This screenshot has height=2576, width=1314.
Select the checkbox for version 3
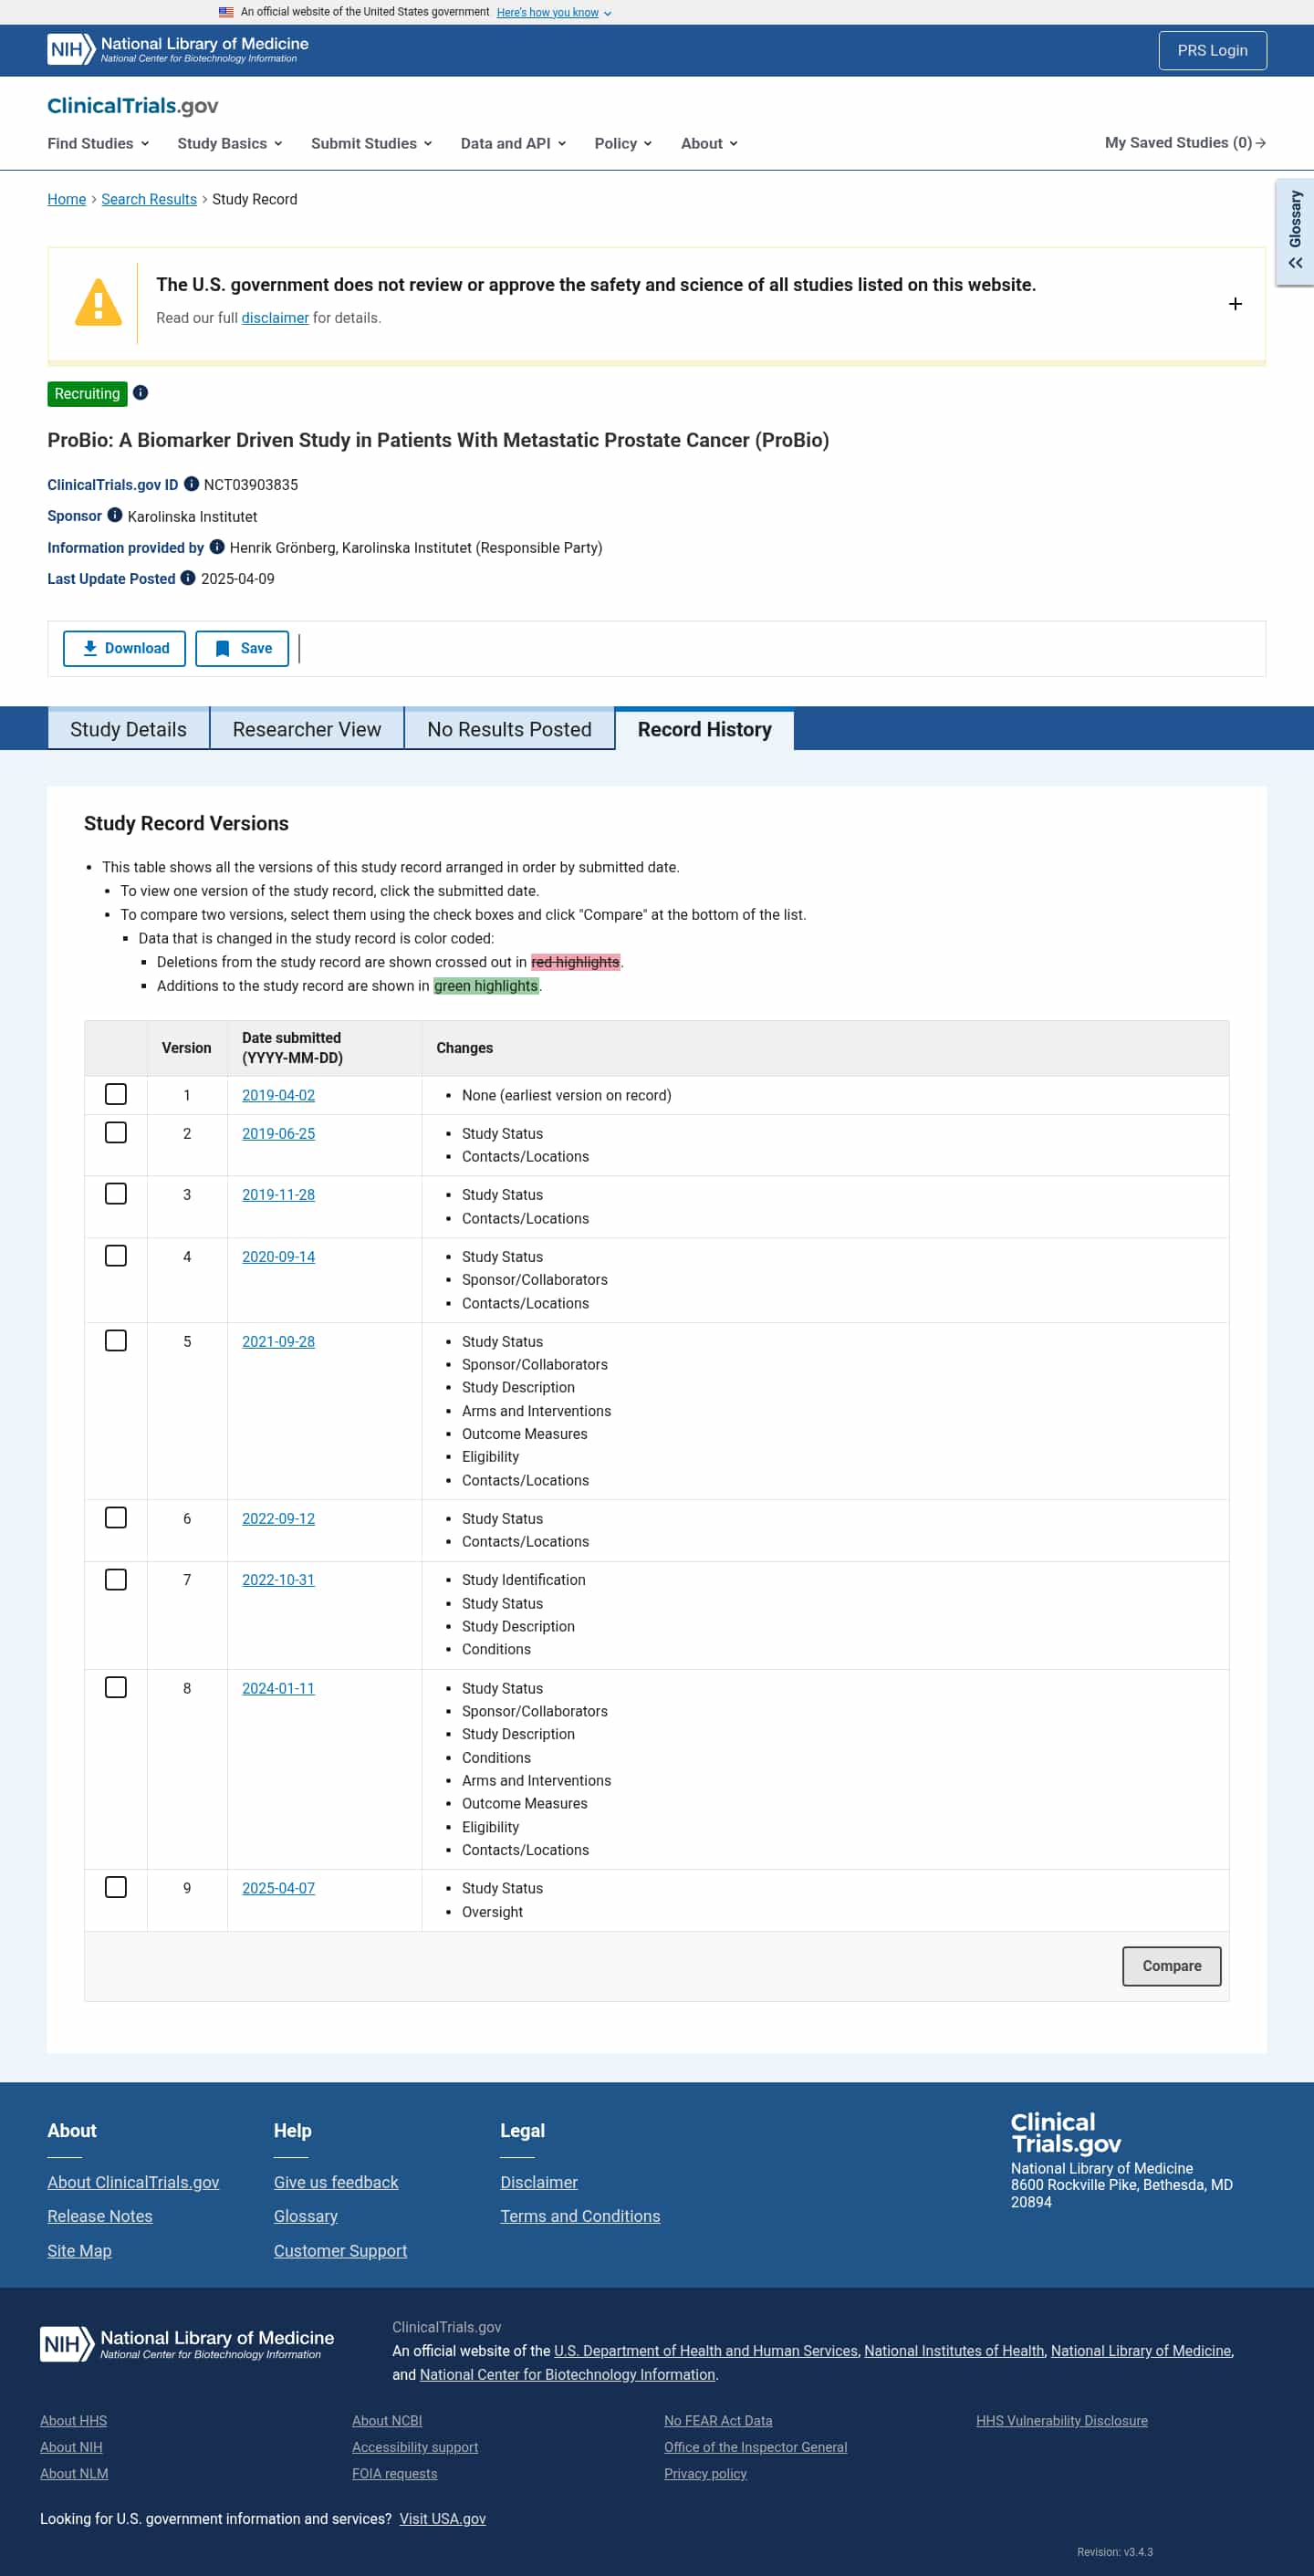coord(116,1194)
